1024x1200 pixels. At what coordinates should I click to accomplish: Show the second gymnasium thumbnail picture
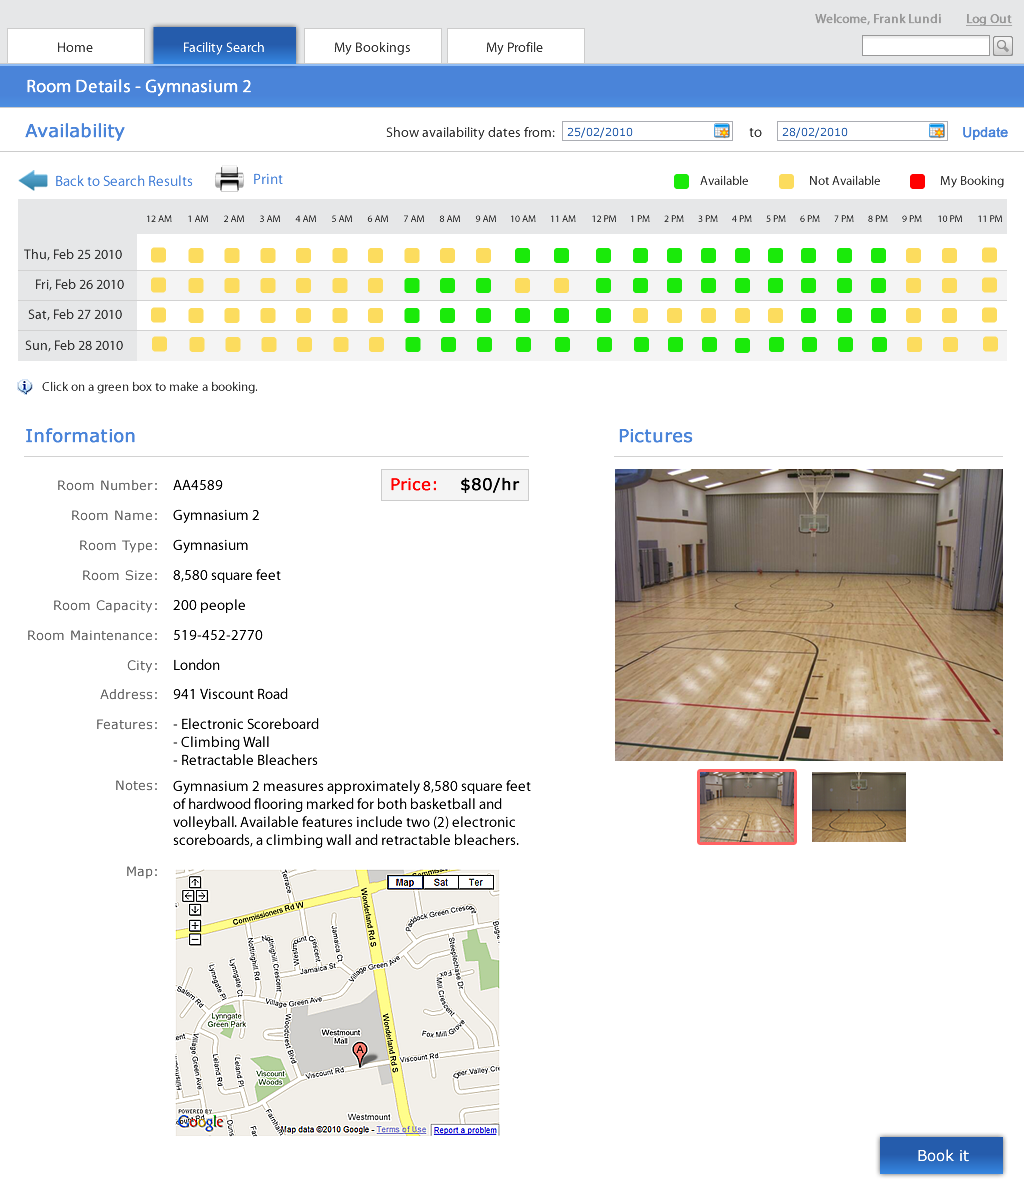tap(858, 806)
